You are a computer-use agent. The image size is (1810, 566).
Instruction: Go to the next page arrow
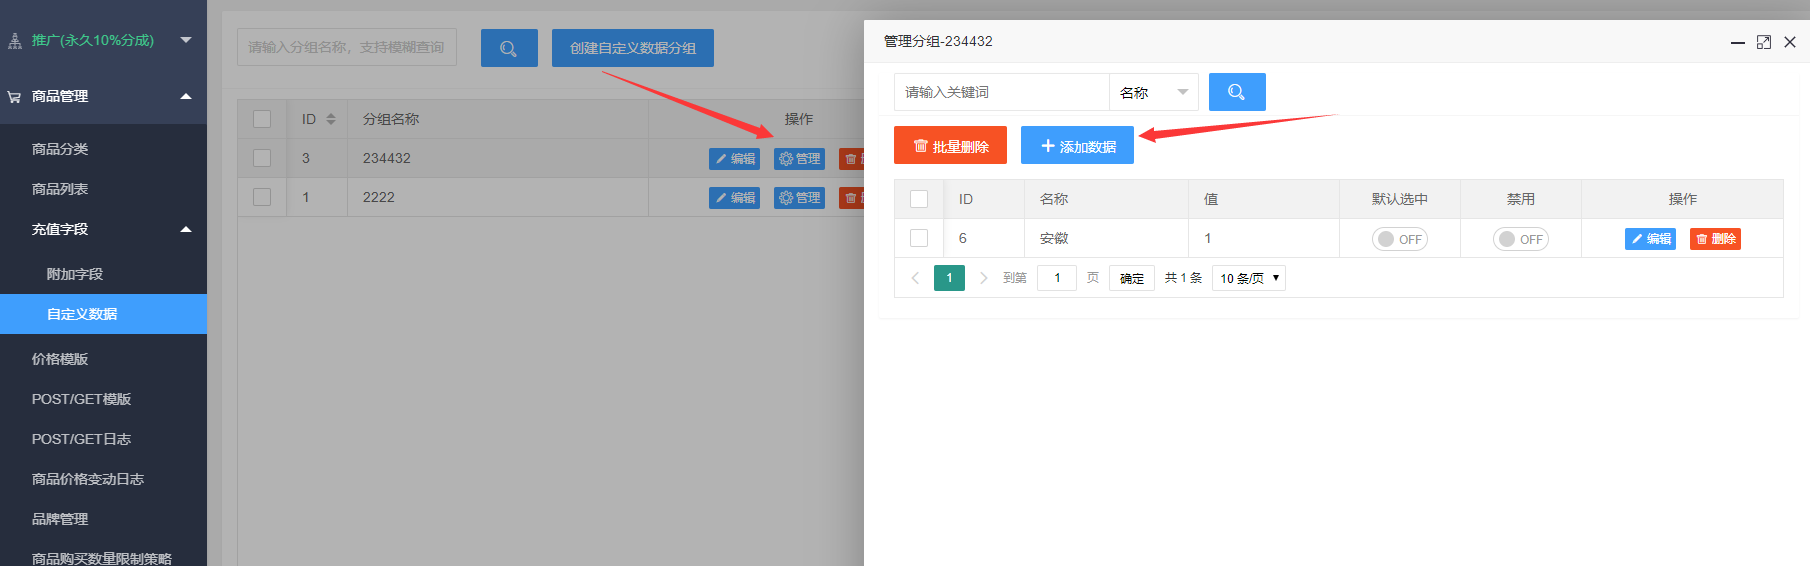click(984, 278)
